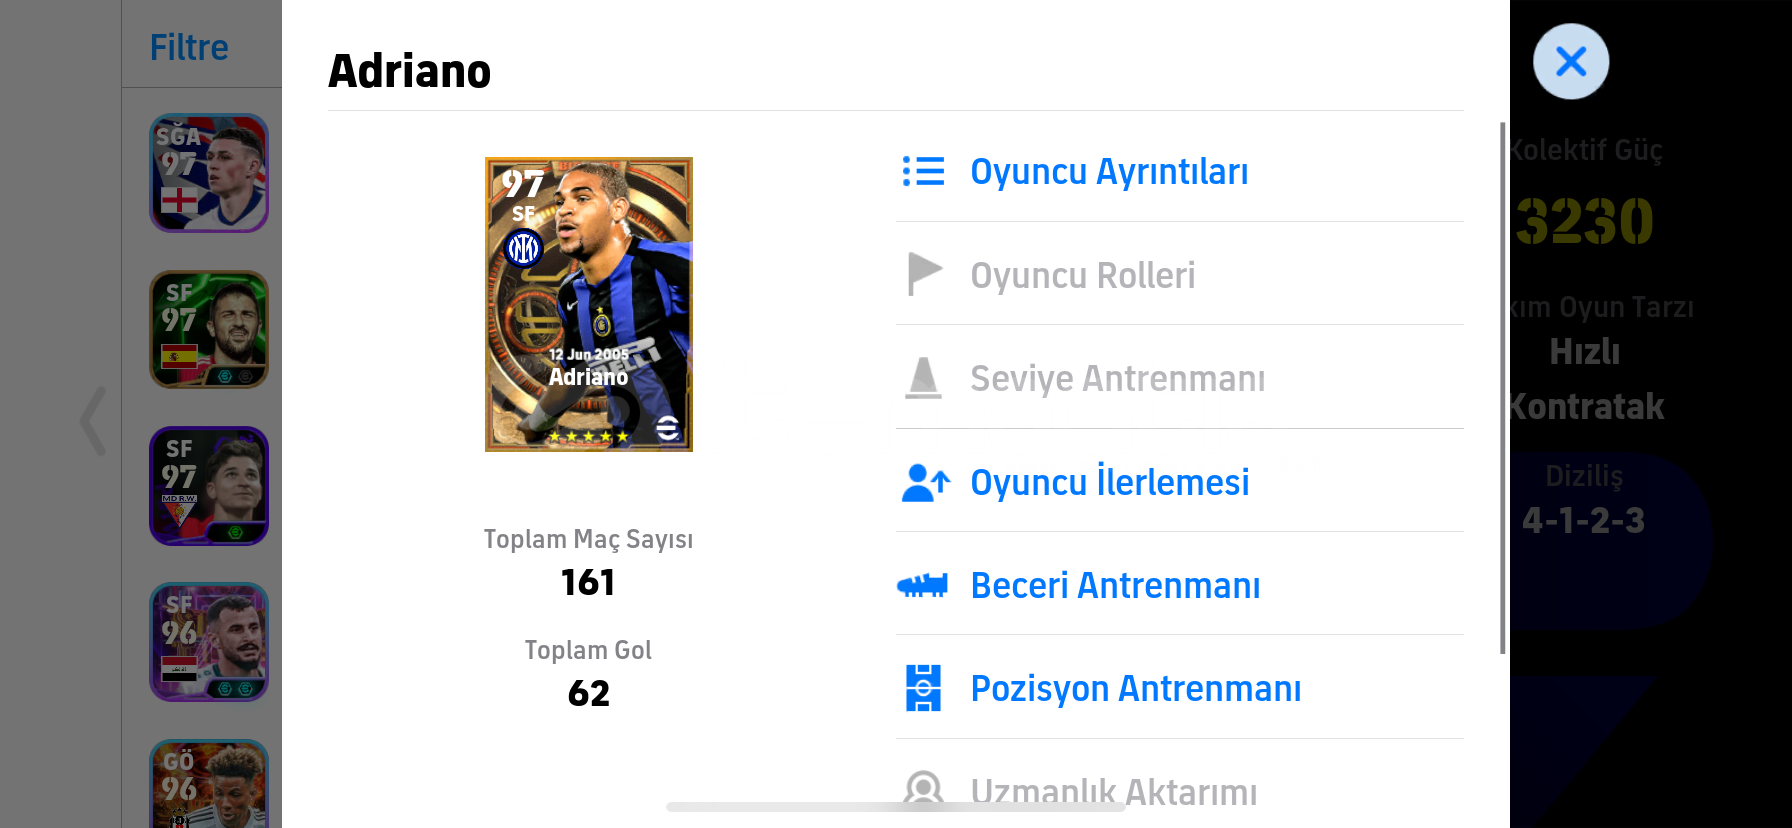This screenshot has height=828, width=1792.
Task: Select the GÖ 96 player card
Action: (x=209, y=784)
